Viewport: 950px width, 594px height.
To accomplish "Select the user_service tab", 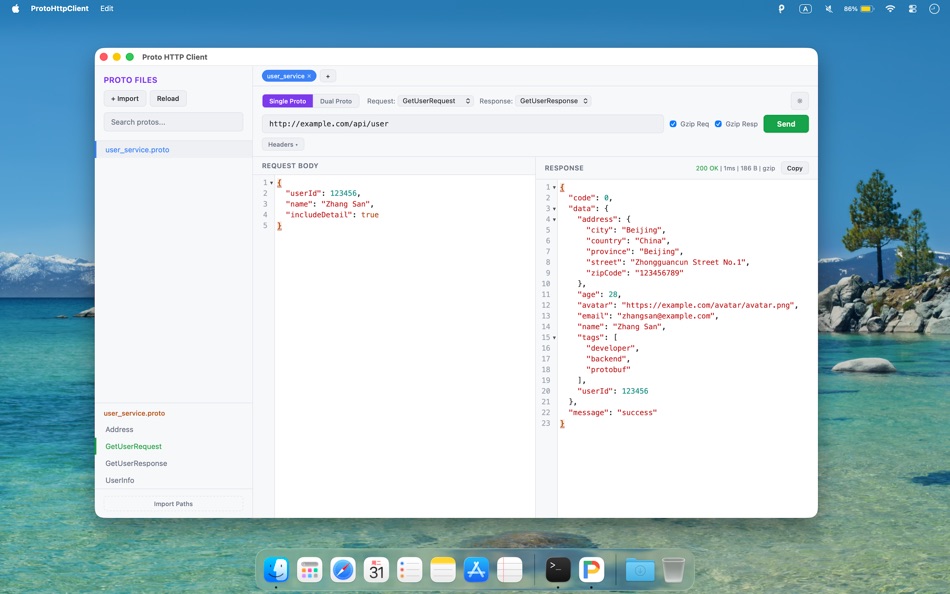I will [285, 76].
